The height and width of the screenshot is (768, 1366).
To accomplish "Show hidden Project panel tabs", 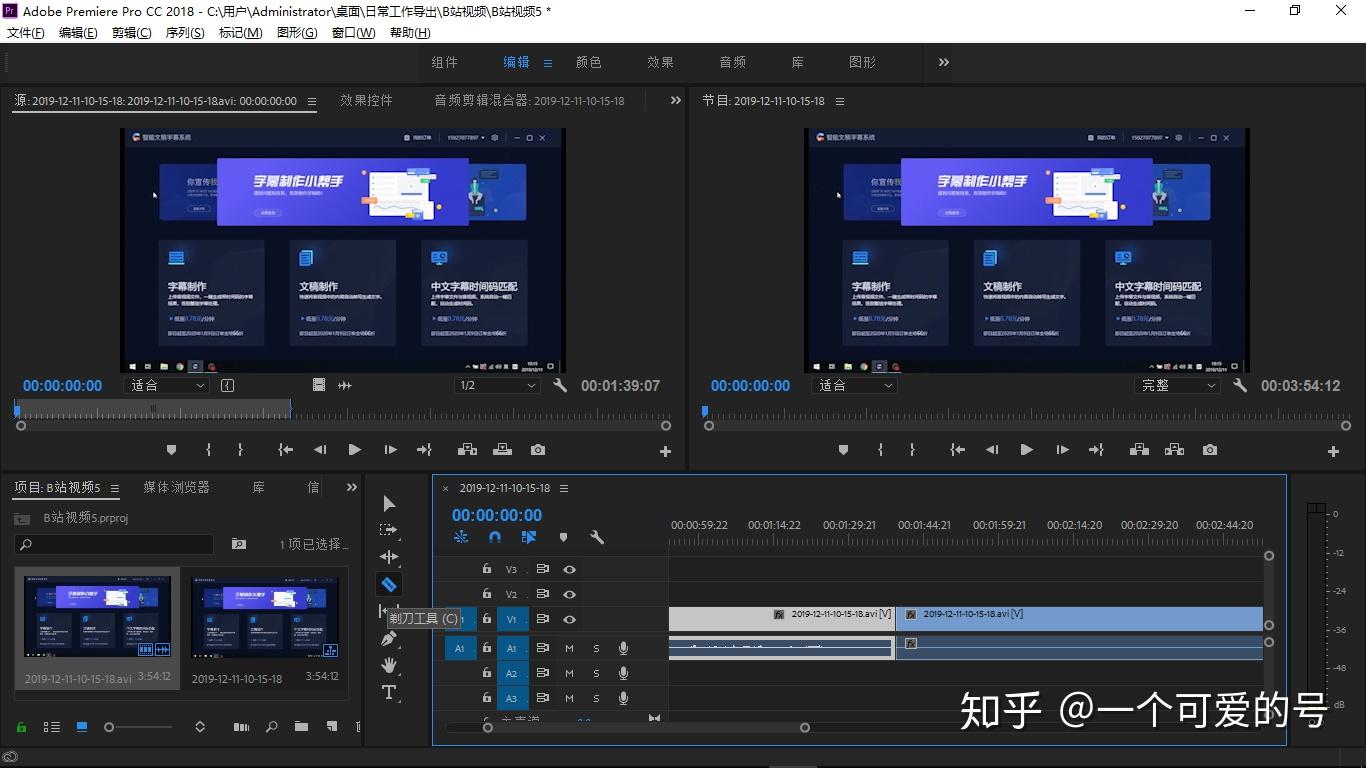I will tap(351, 487).
